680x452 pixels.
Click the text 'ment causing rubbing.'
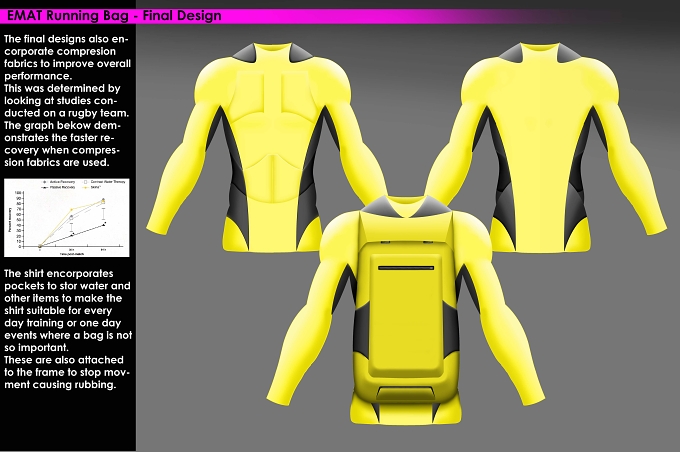click(60, 385)
